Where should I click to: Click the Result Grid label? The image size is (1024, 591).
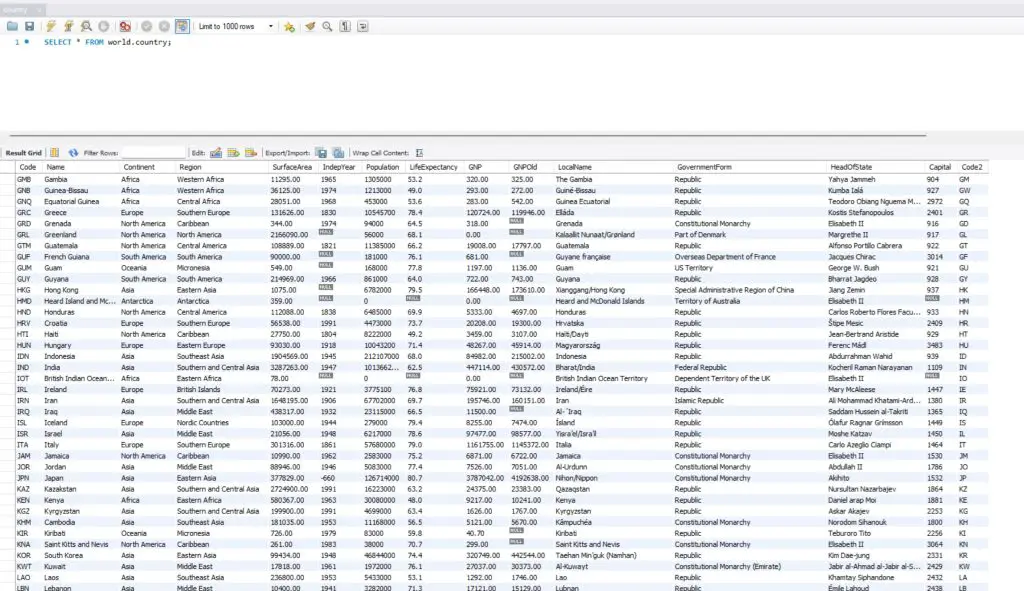coord(24,153)
